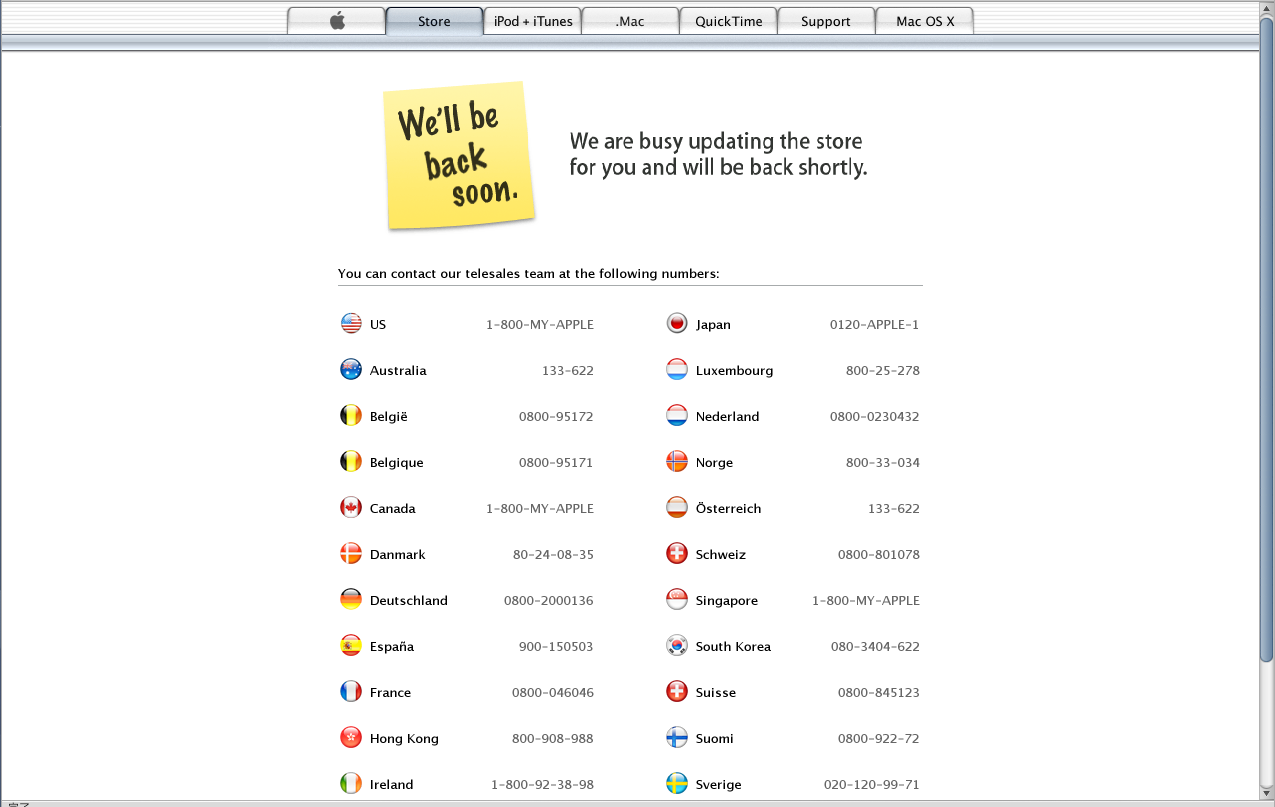This screenshot has width=1275, height=807.
Task: Click the Deutschland flag icon
Action: [x=351, y=599]
